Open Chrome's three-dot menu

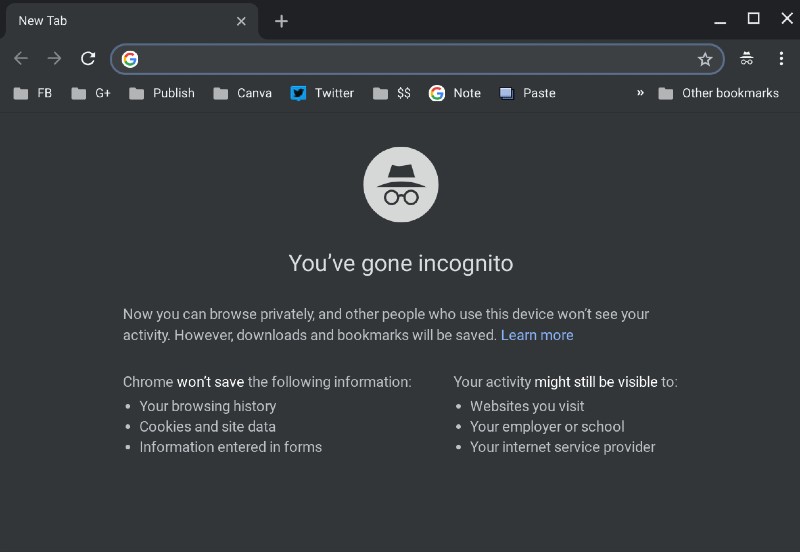coord(781,59)
